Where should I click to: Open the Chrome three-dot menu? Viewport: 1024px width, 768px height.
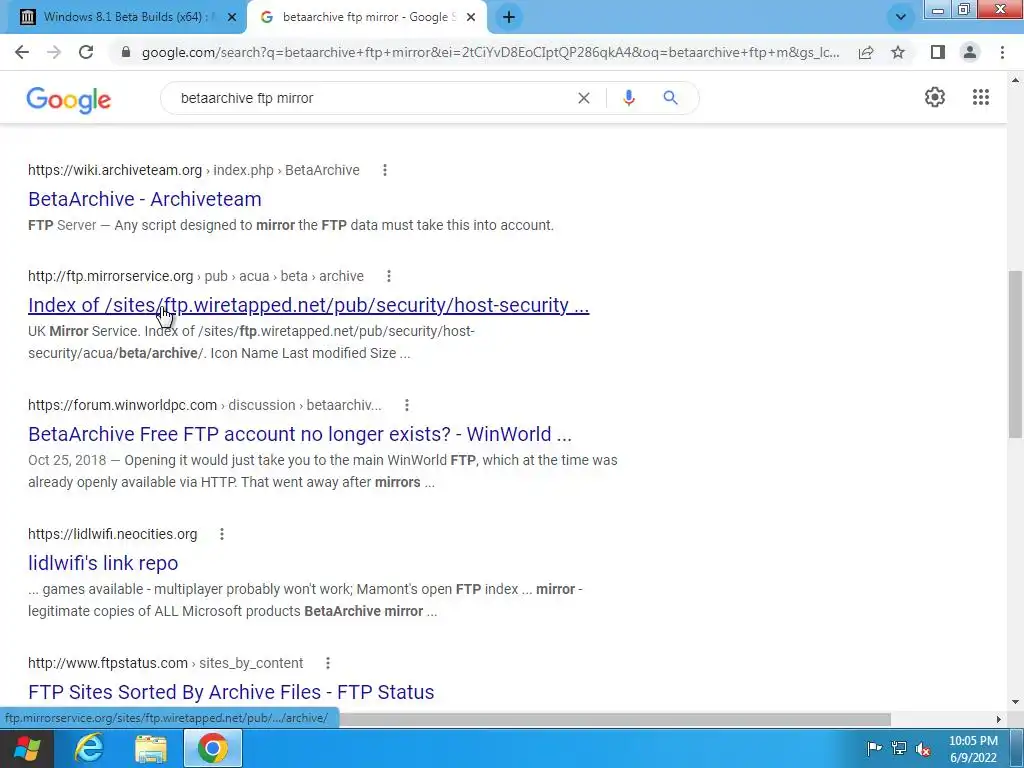point(1002,52)
